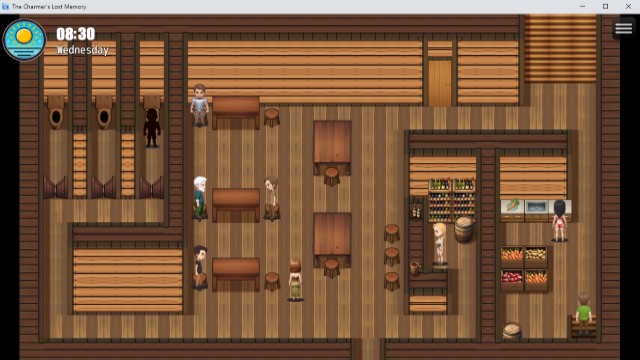Click the barrel beside the wine shelf
The height and width of the screenshot is (360, 640).
[x=464, y=230]
